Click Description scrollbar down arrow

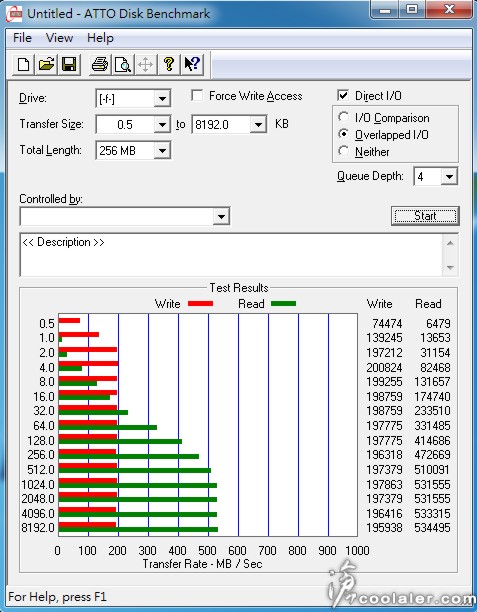tap(450, 268)
